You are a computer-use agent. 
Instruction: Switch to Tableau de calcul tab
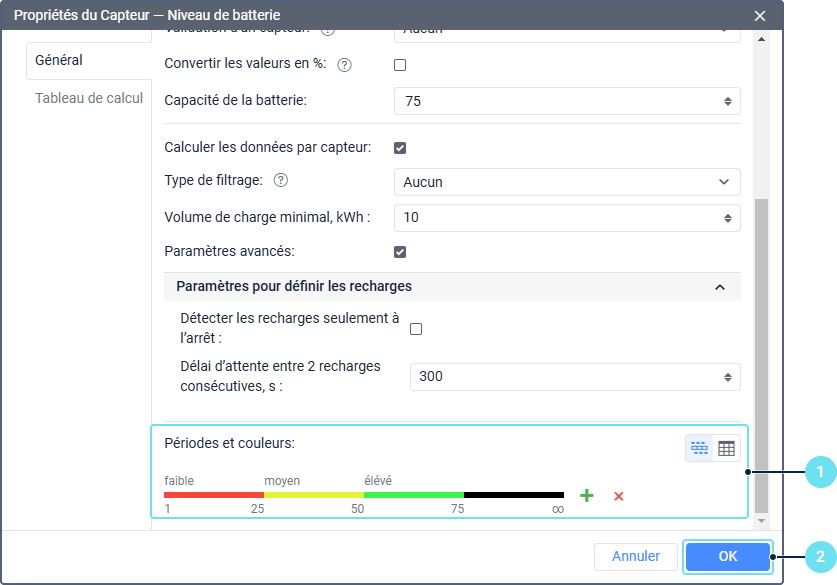89,99
